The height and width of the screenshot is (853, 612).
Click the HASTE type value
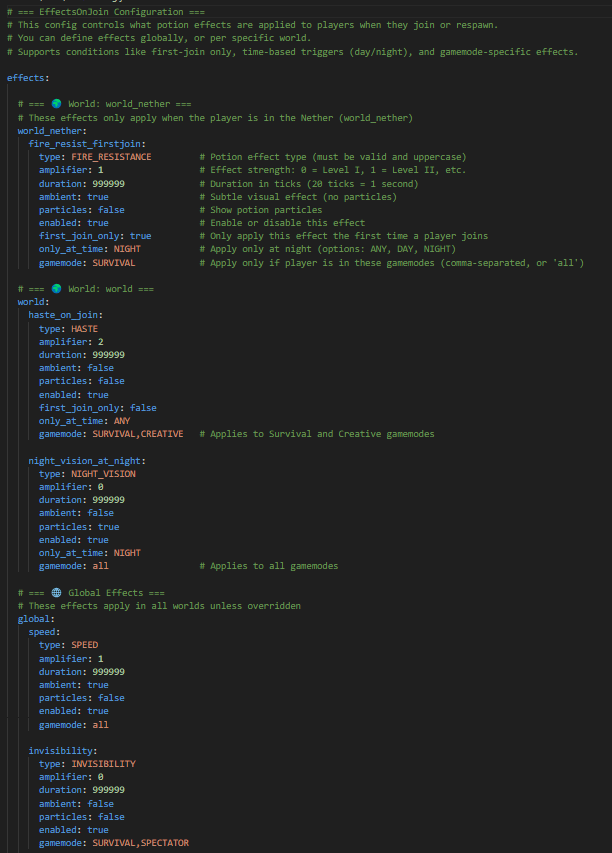click(x=84, y=329)
